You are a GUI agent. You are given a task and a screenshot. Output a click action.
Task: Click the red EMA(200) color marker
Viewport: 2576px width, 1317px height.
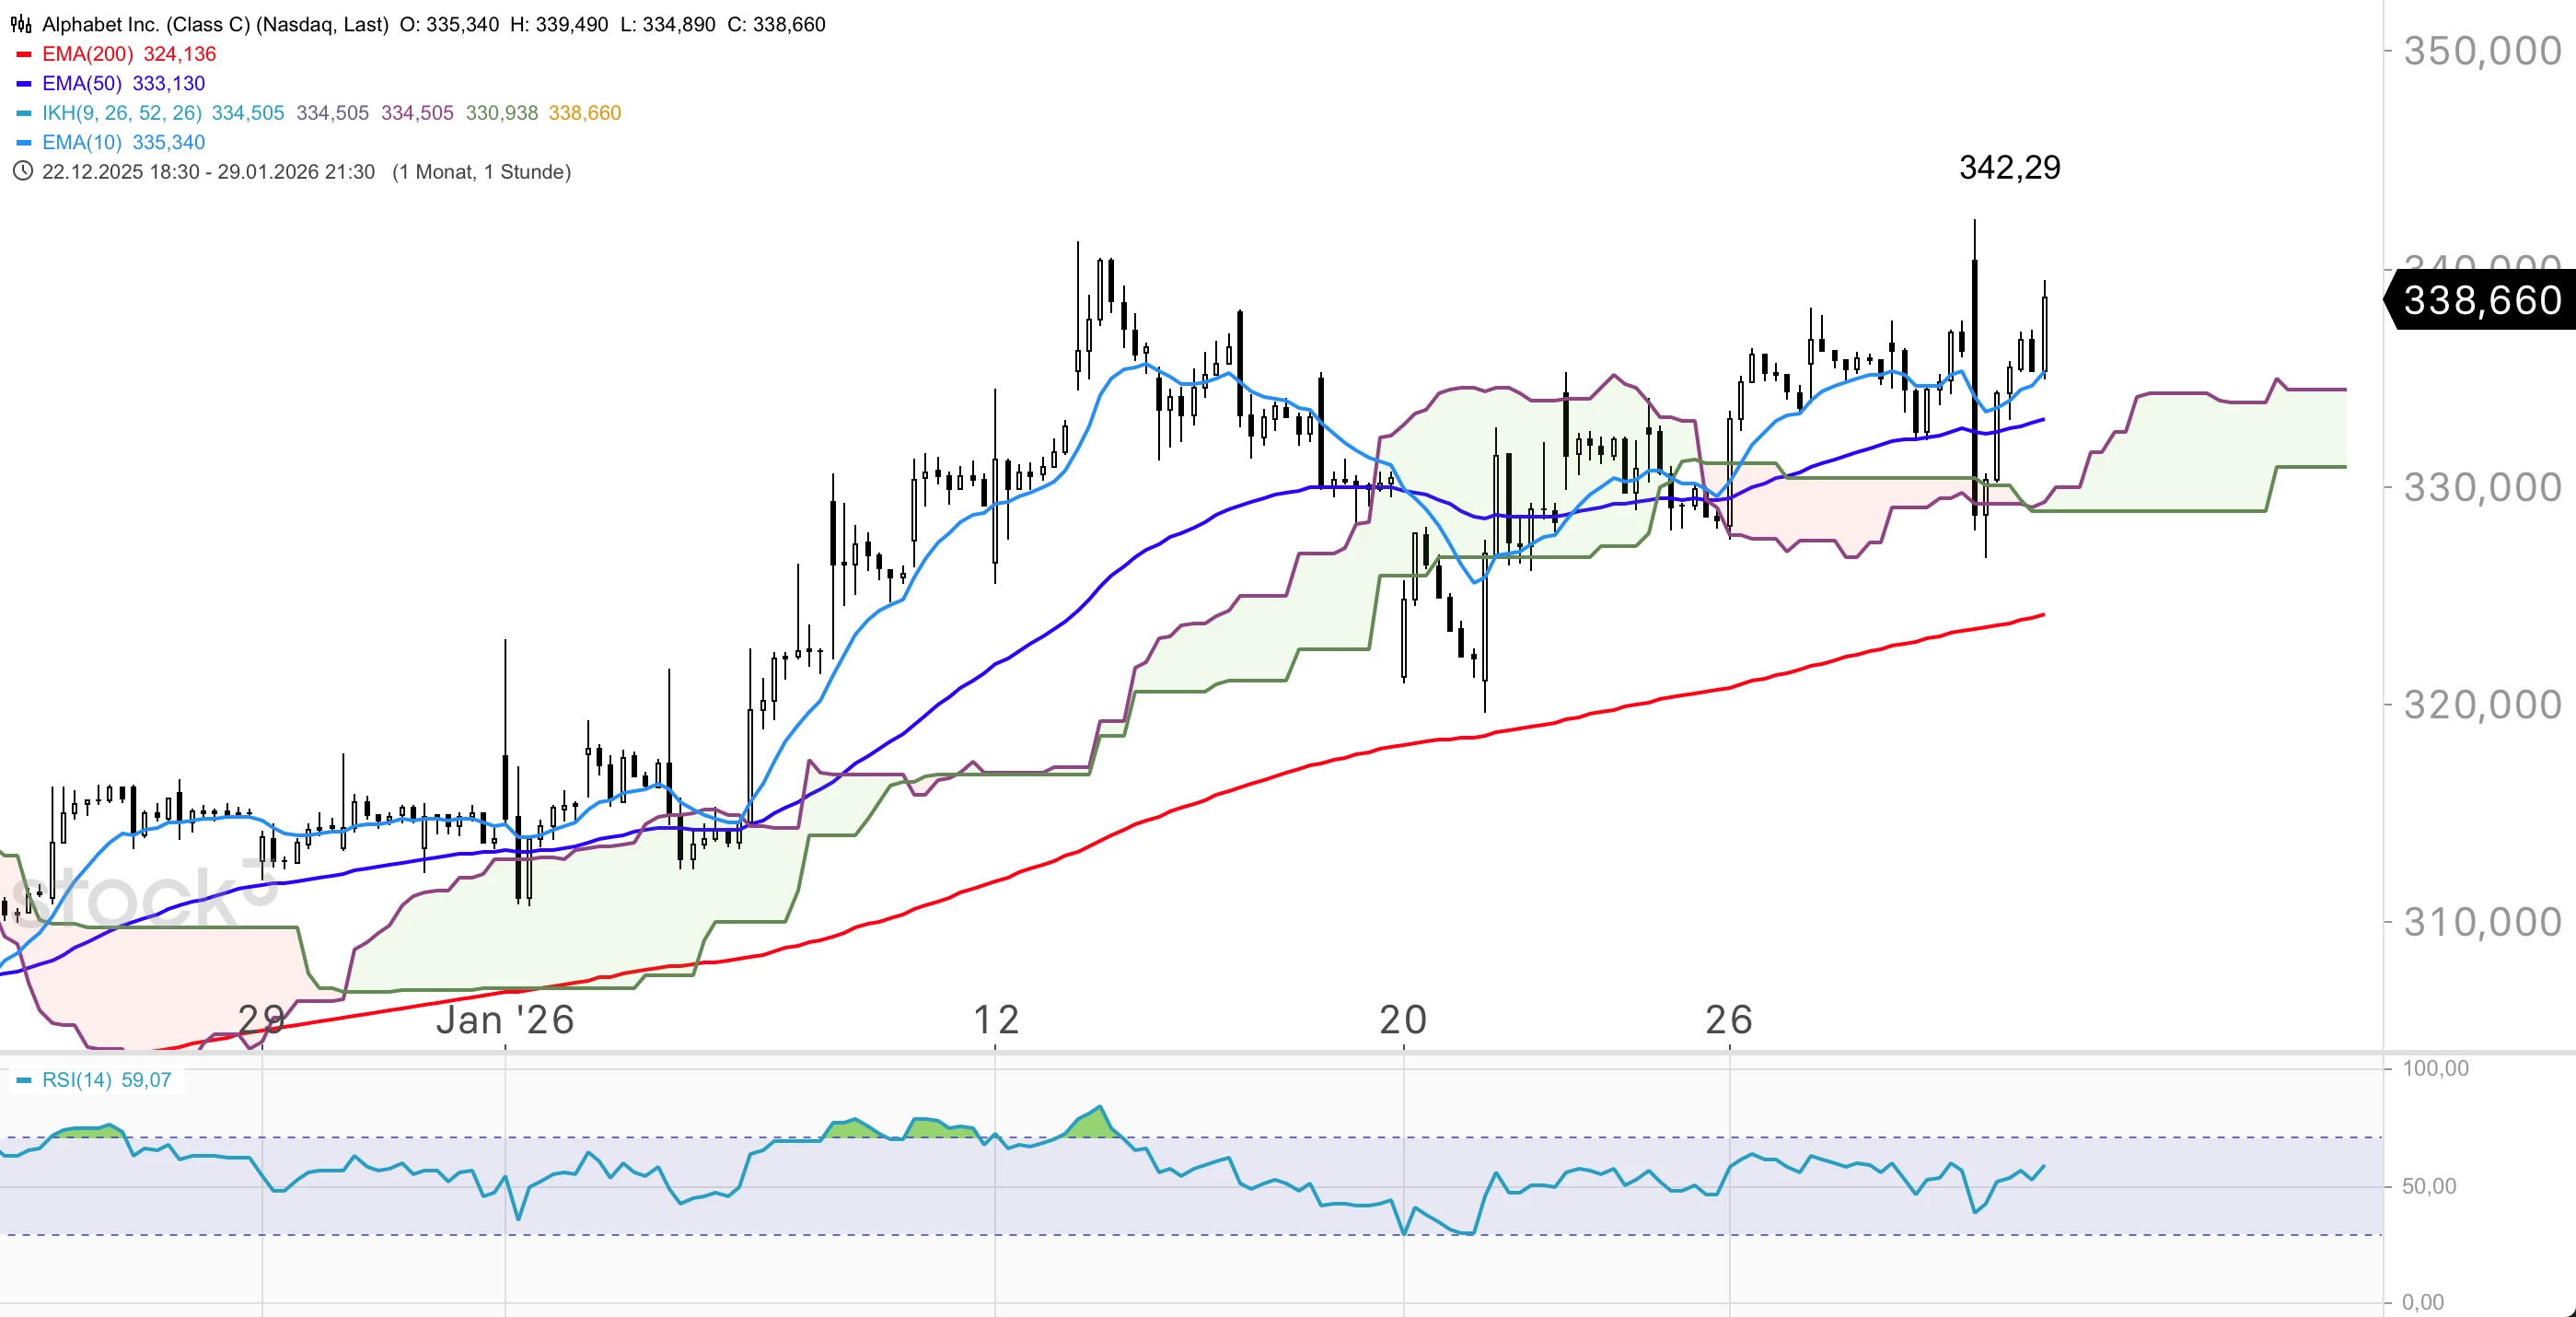(24, 54)
